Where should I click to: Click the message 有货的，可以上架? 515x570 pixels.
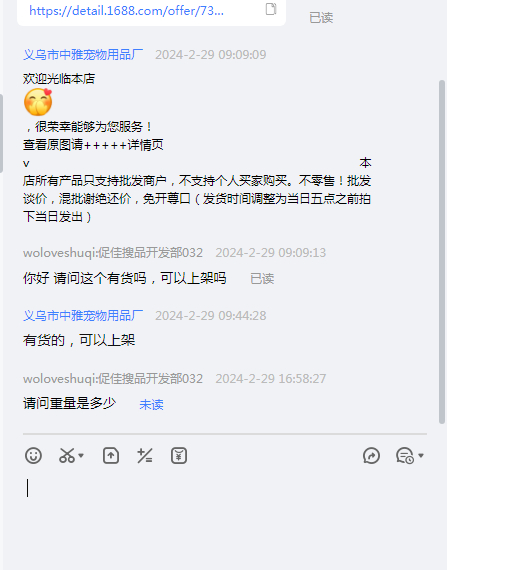pyautogui.click(x=79, y=340)
